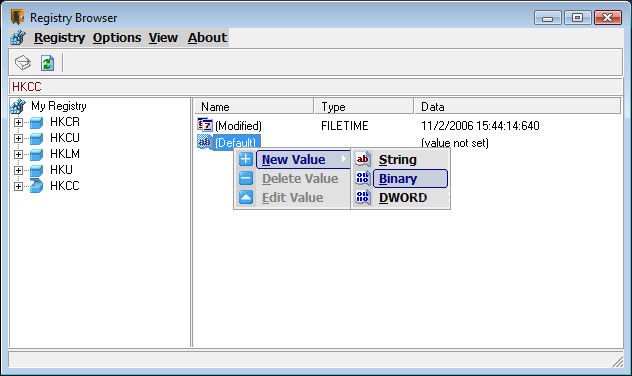Click the plus icon beside New Value
Image resolution: width=632 pixels, height=376 pixels.
(x=246, y=159)
